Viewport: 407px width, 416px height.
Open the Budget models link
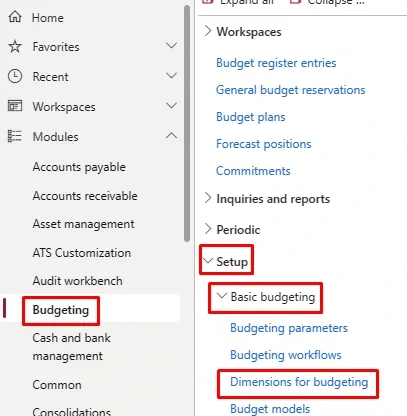[x=270, y=409]
